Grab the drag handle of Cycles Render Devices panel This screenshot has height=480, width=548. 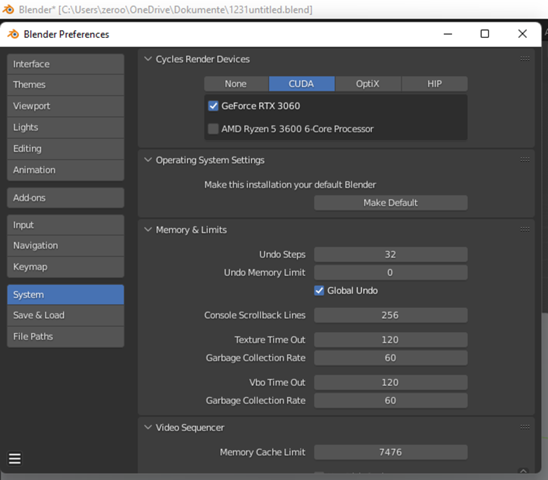[525, 59]
